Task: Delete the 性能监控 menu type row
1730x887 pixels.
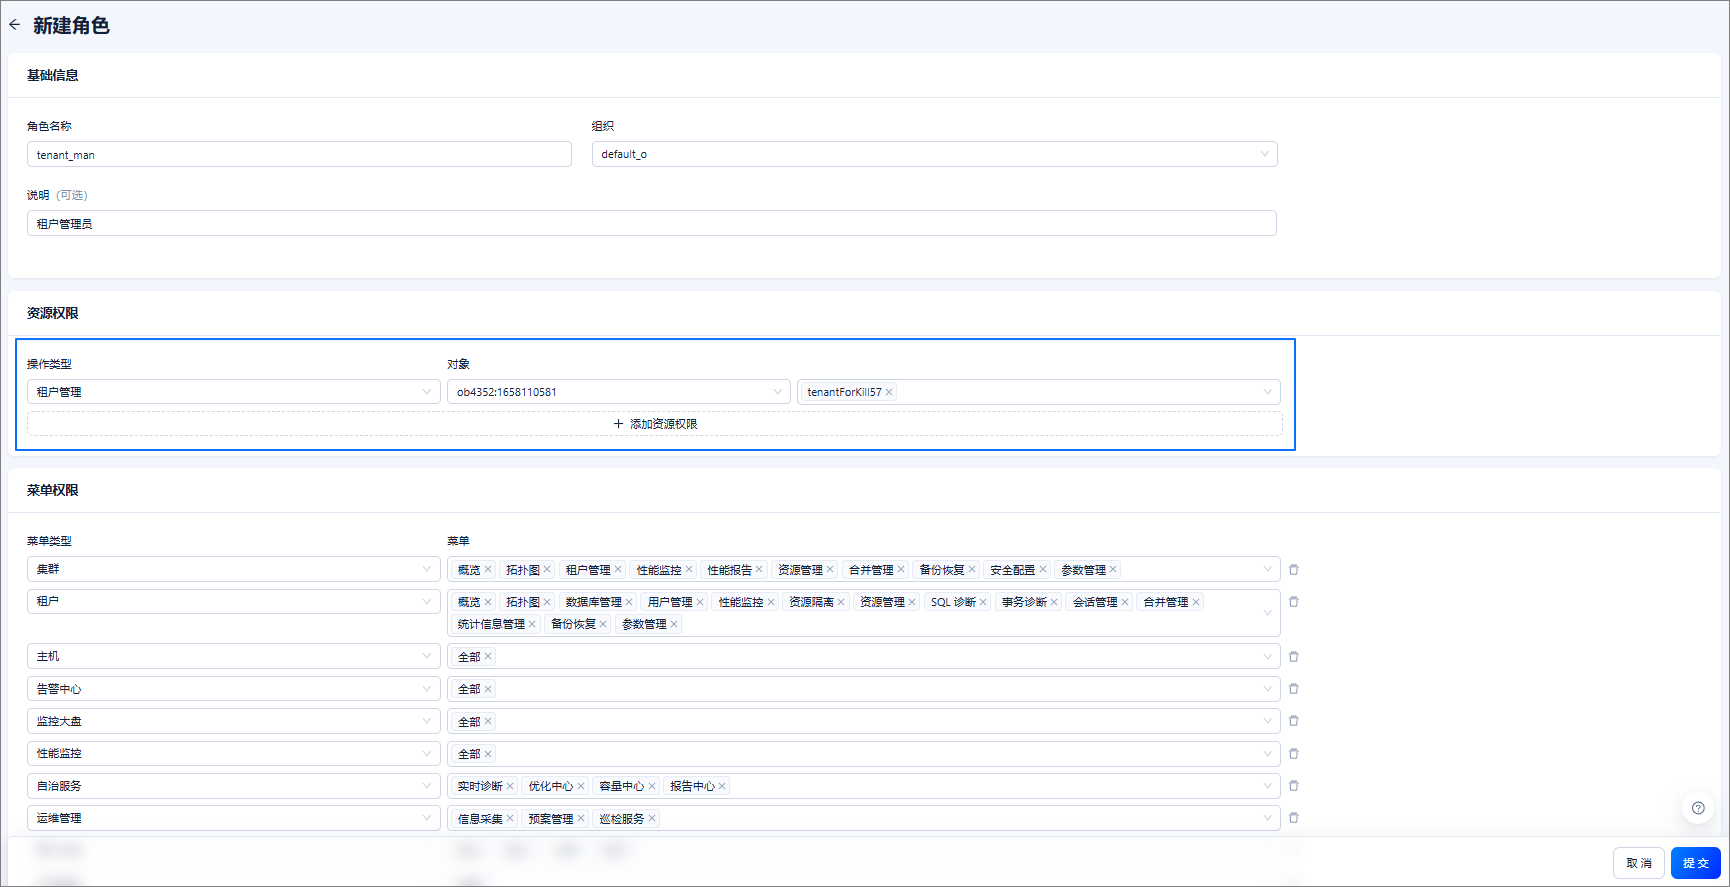Action: coord(1293,753)
